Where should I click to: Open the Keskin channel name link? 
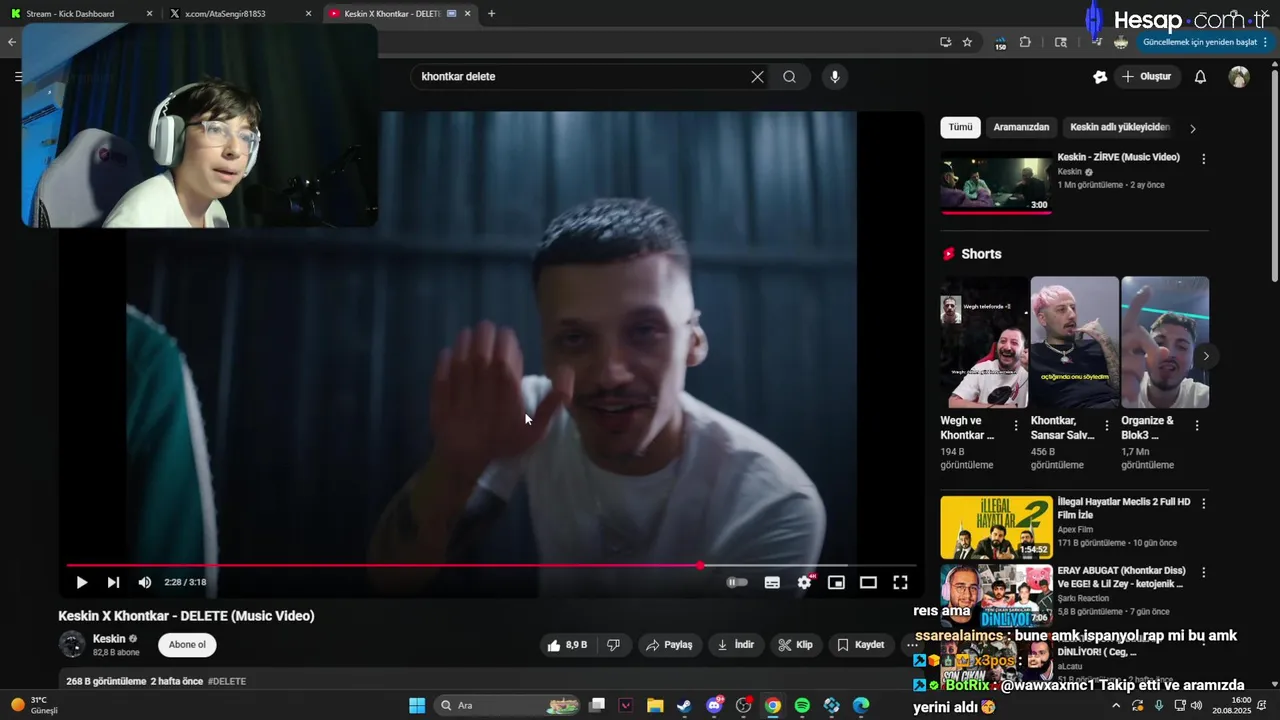[109, 639]
